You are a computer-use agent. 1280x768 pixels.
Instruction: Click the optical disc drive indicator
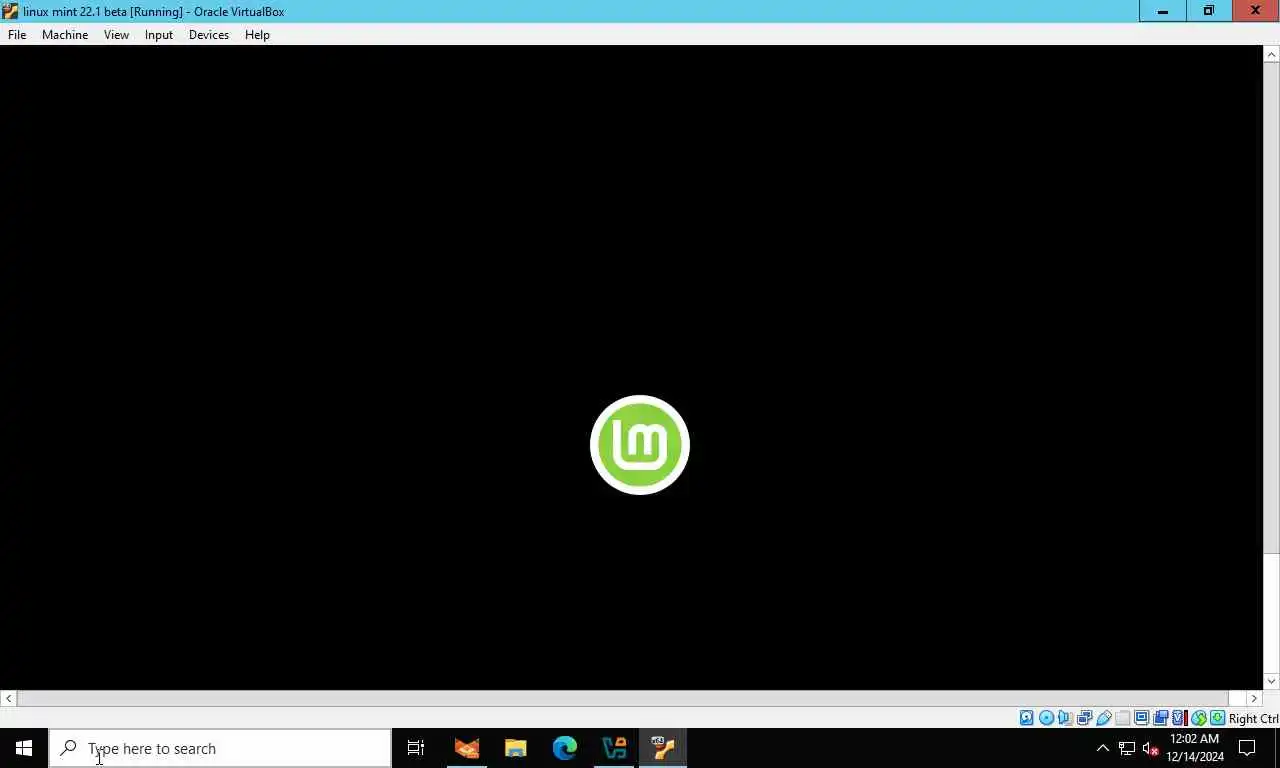coord(1046,718)
